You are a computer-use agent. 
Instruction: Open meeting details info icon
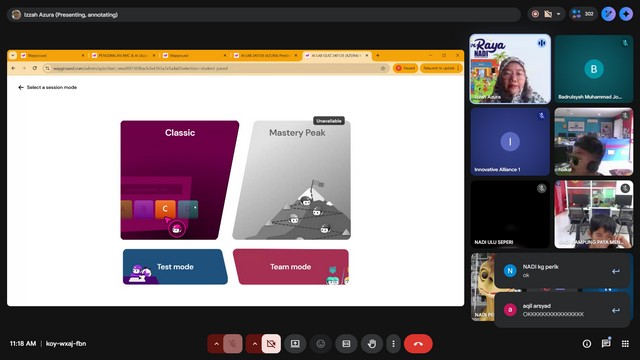587,344
